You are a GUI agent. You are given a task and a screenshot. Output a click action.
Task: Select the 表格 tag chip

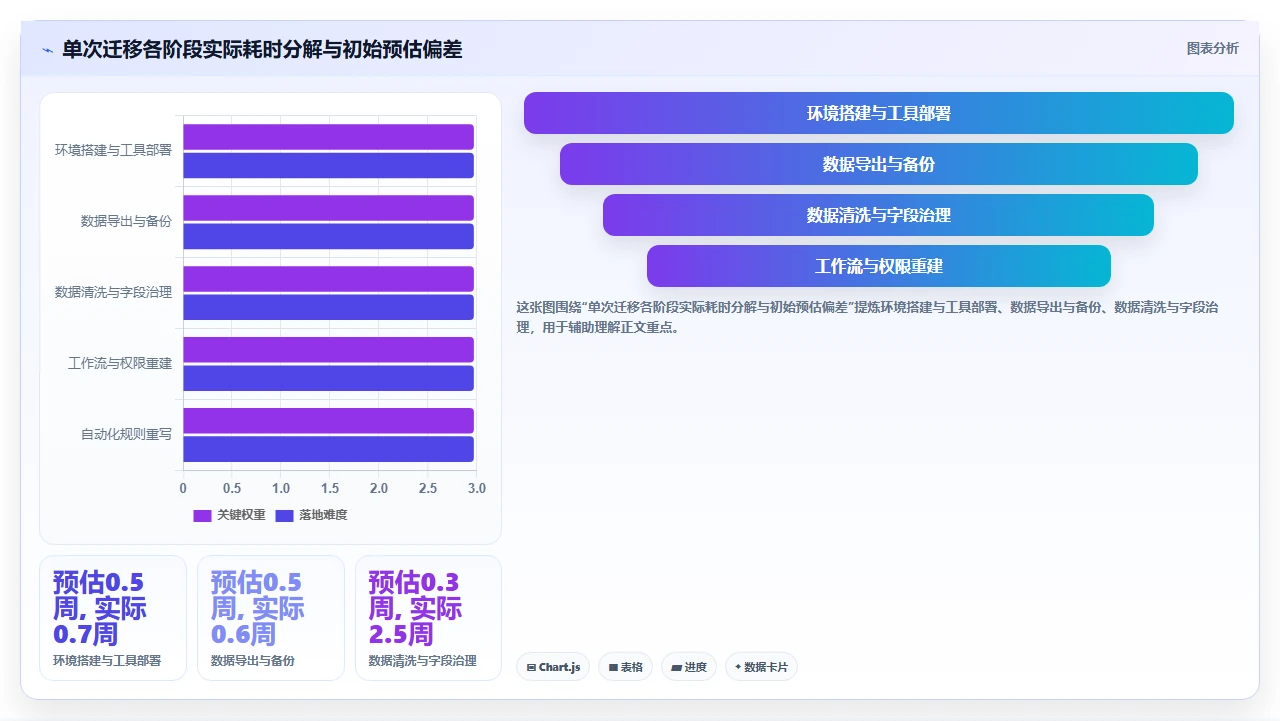pyautogui.click(x=625, y=667)
